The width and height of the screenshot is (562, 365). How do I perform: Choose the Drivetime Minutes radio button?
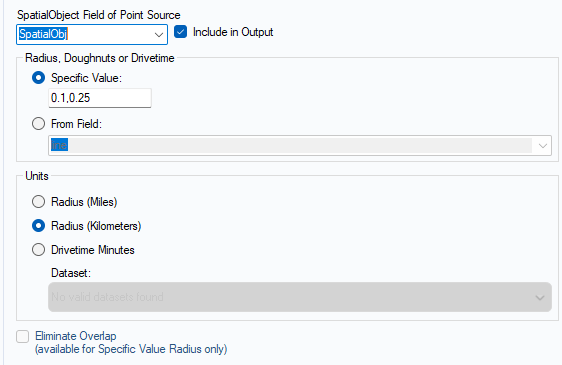pyautogui.click(x=38, y=250)
